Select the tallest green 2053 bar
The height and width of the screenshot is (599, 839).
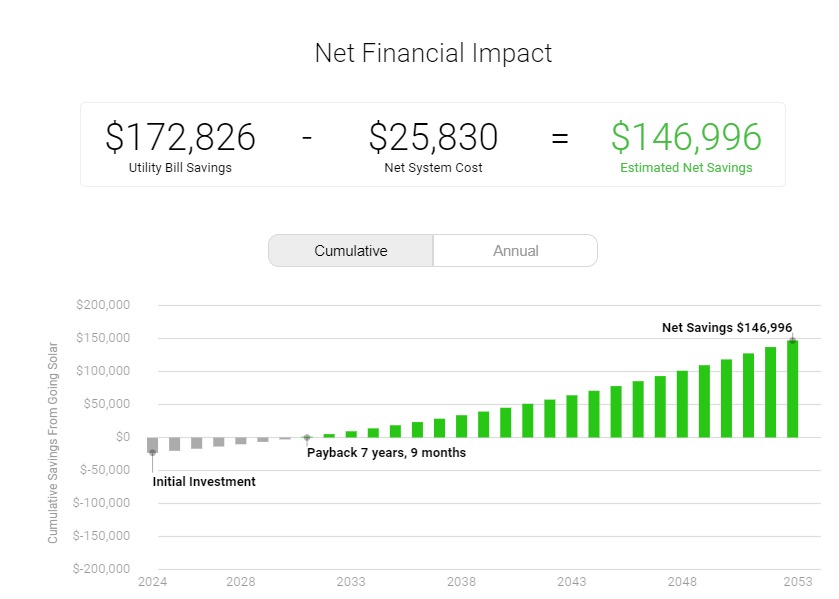click(x=792, y=389)
